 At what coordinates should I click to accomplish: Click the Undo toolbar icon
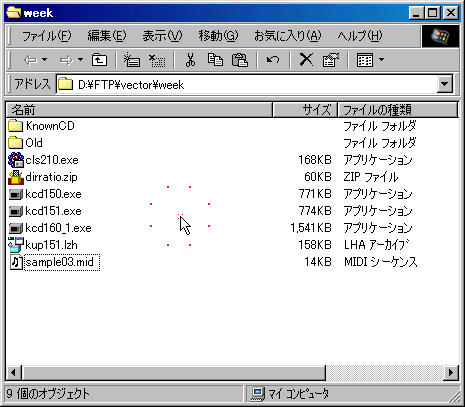click(x=273, y=60)
